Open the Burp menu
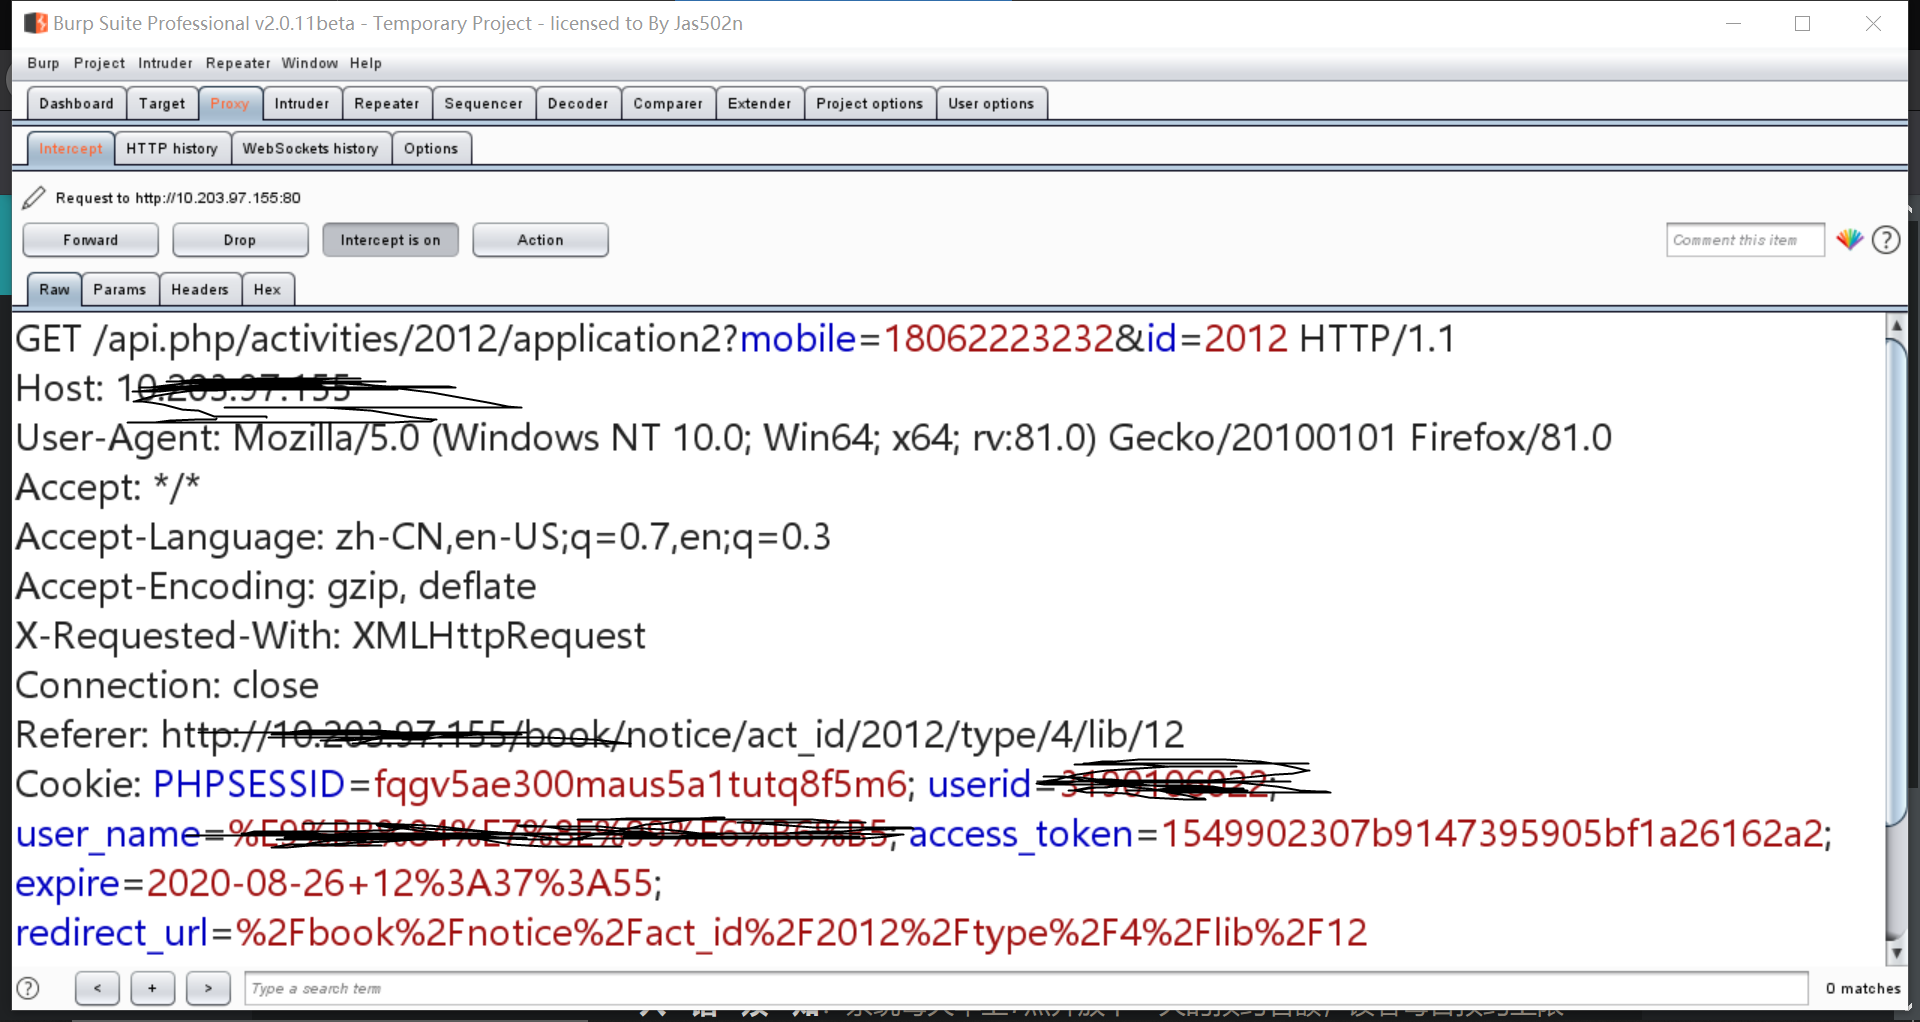 pyautogui.click(x=43, y=63)
